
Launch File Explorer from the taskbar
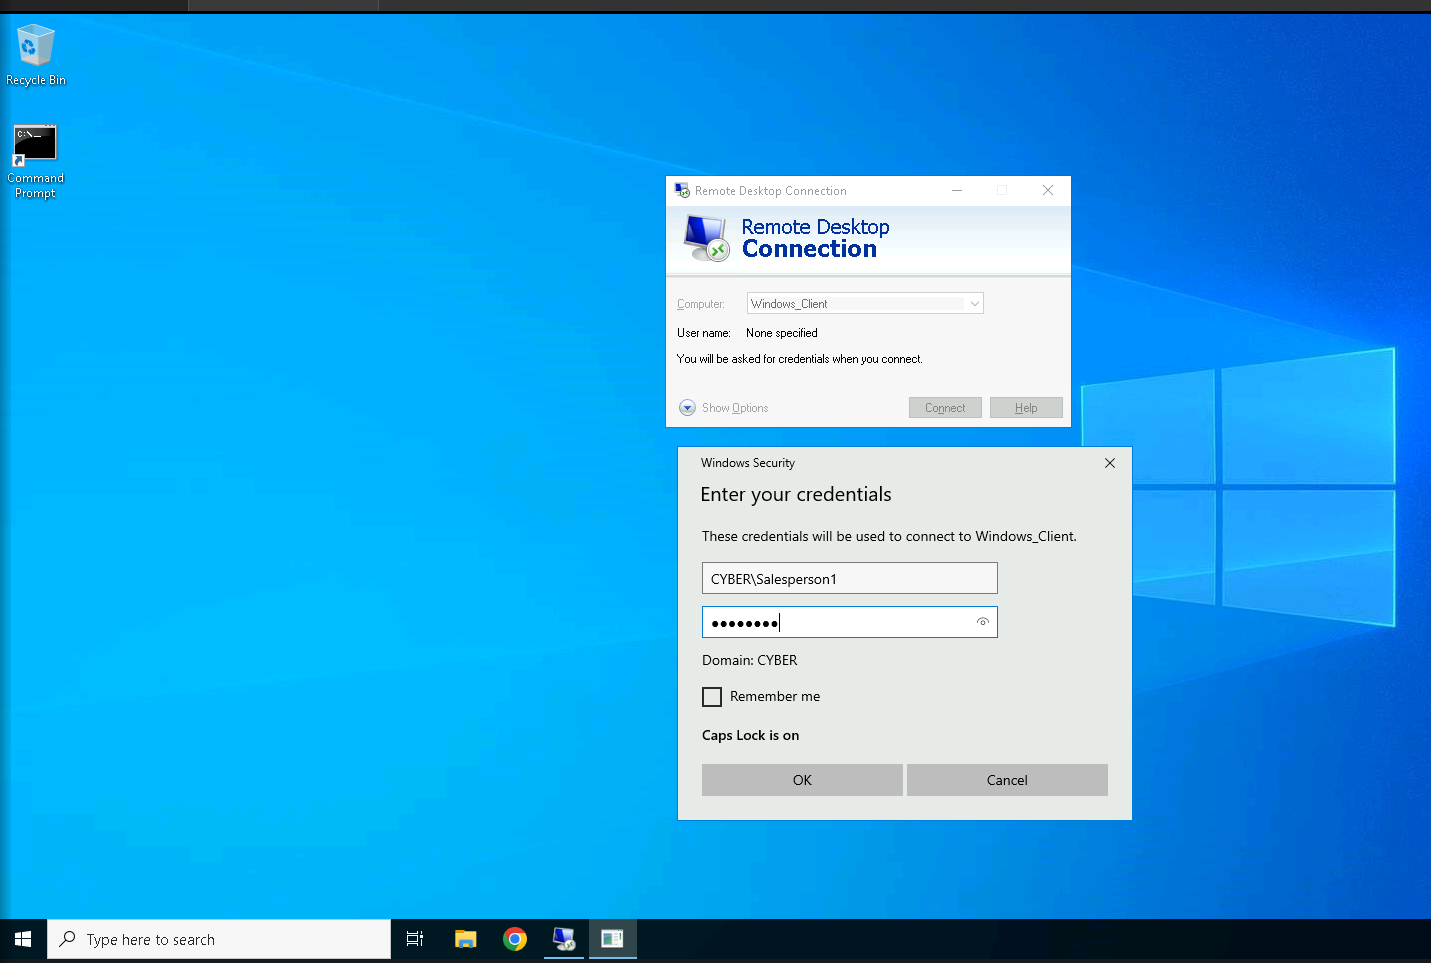point(466,939)
